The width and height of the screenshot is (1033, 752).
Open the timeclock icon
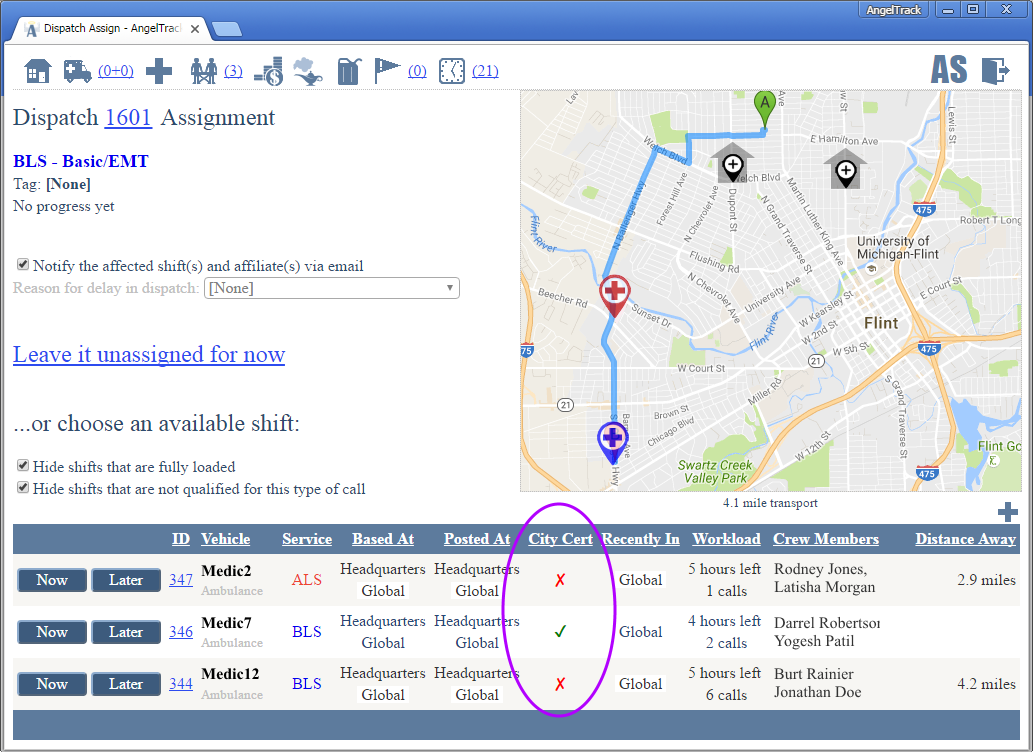pyautogui.click(x=452, y=71)
